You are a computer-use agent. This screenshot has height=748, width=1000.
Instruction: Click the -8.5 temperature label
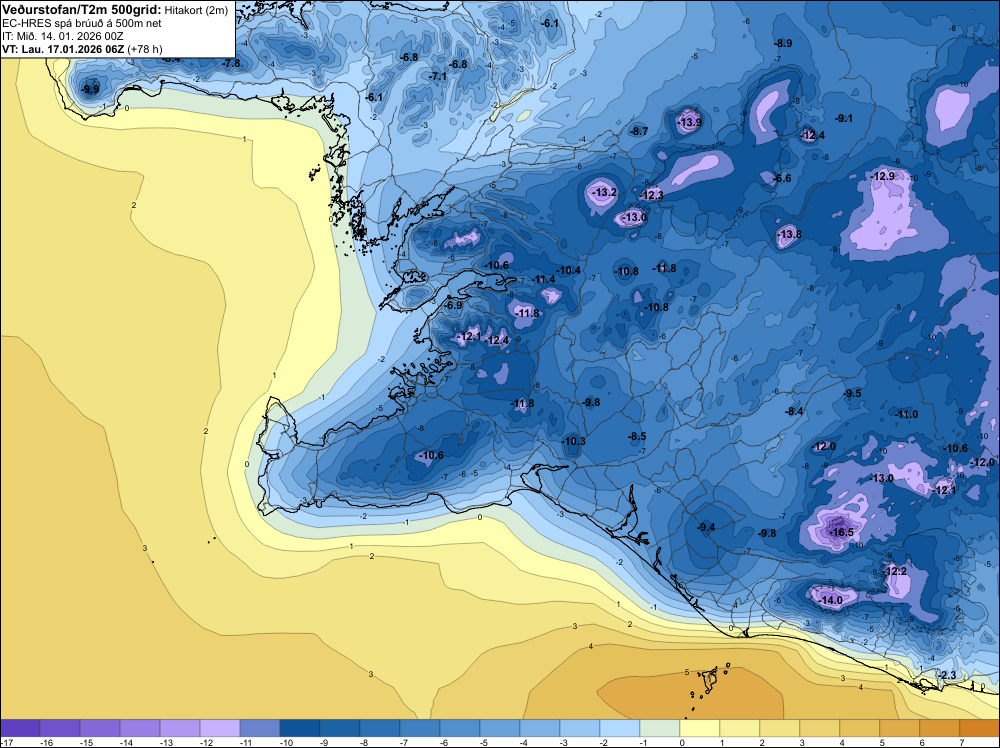pos(637,436)
